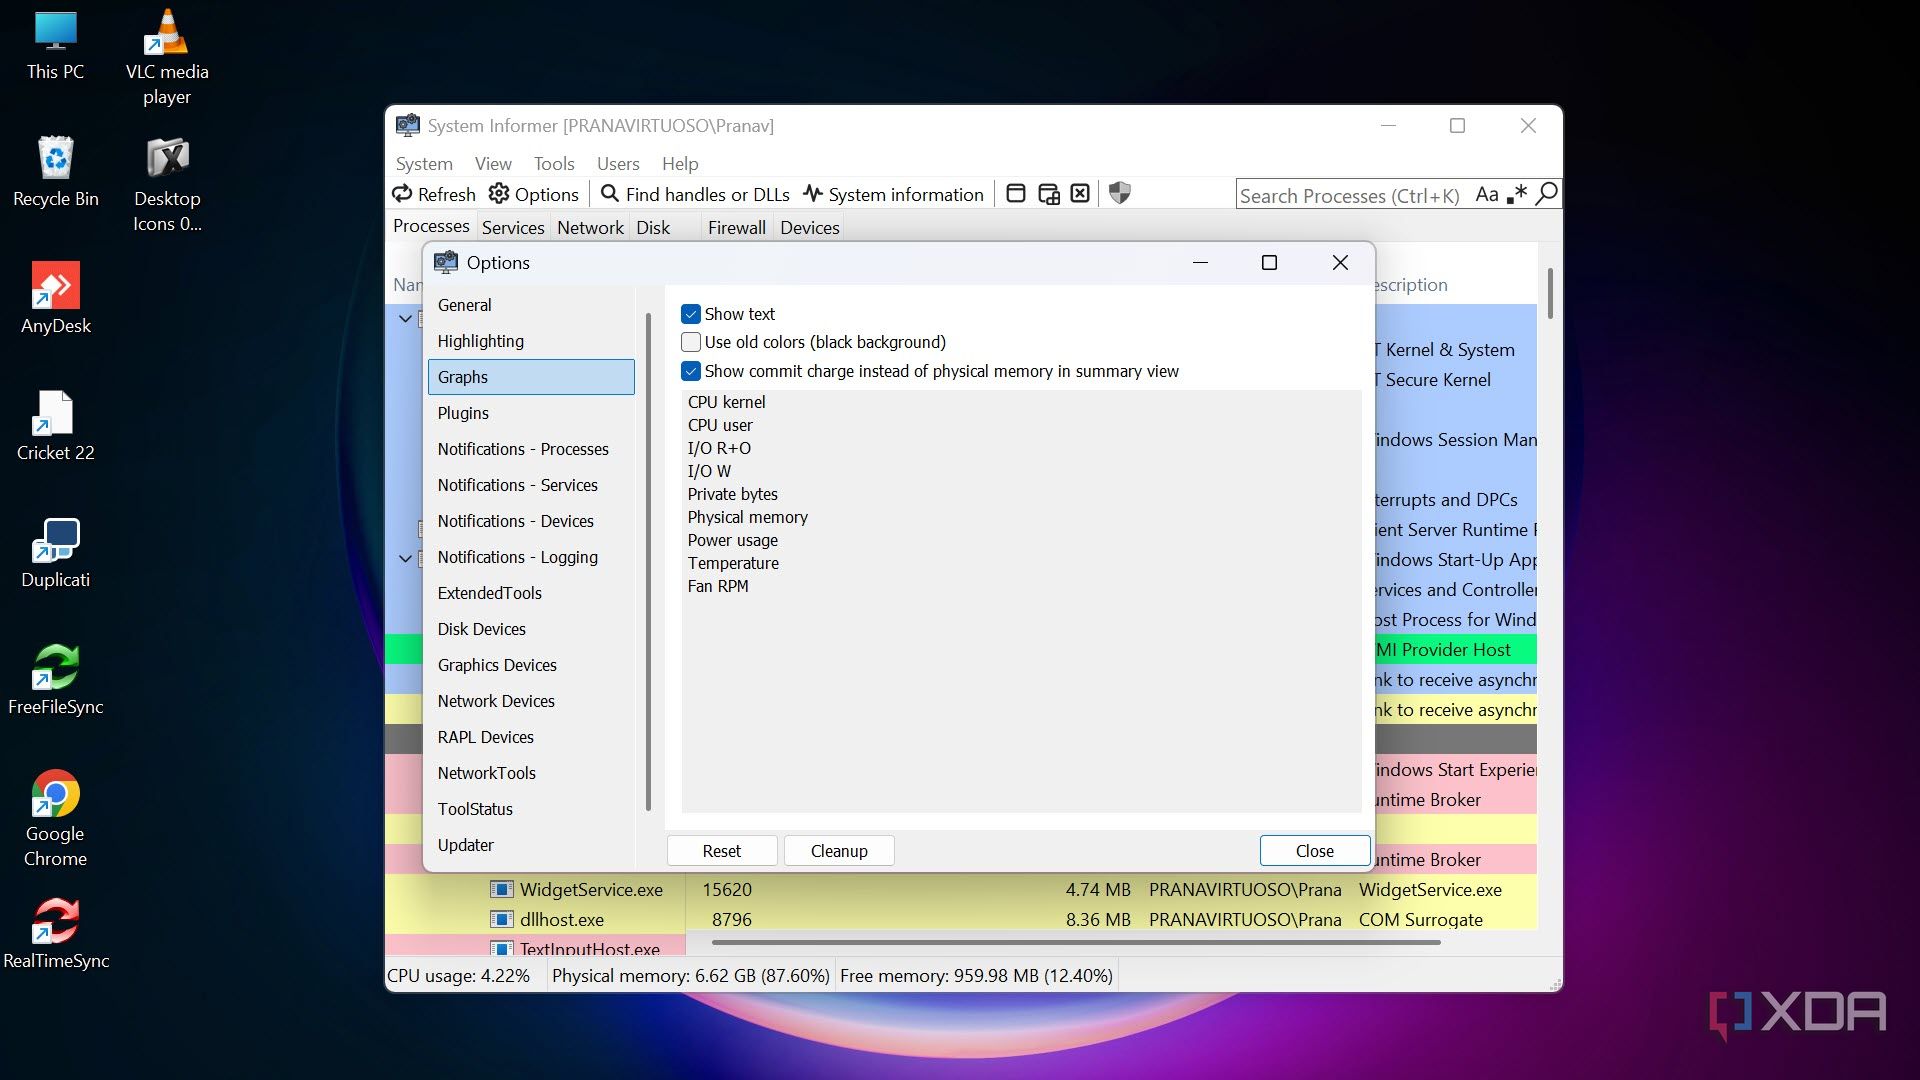Select AnyDesk desktop shortcut
1920x1080 pixels.
(x=56, y=298)
